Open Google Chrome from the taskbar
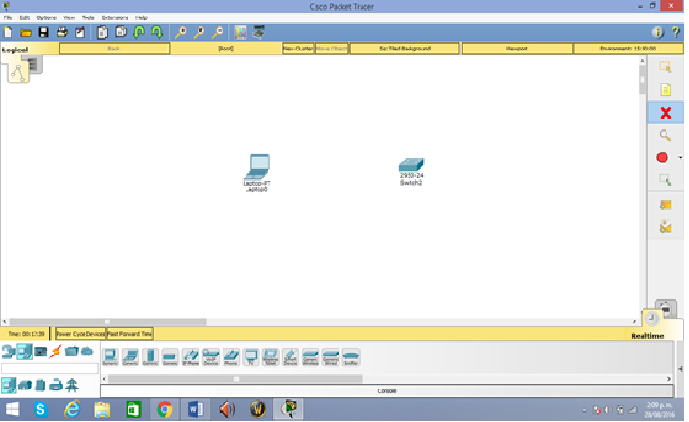 [165, 409]
